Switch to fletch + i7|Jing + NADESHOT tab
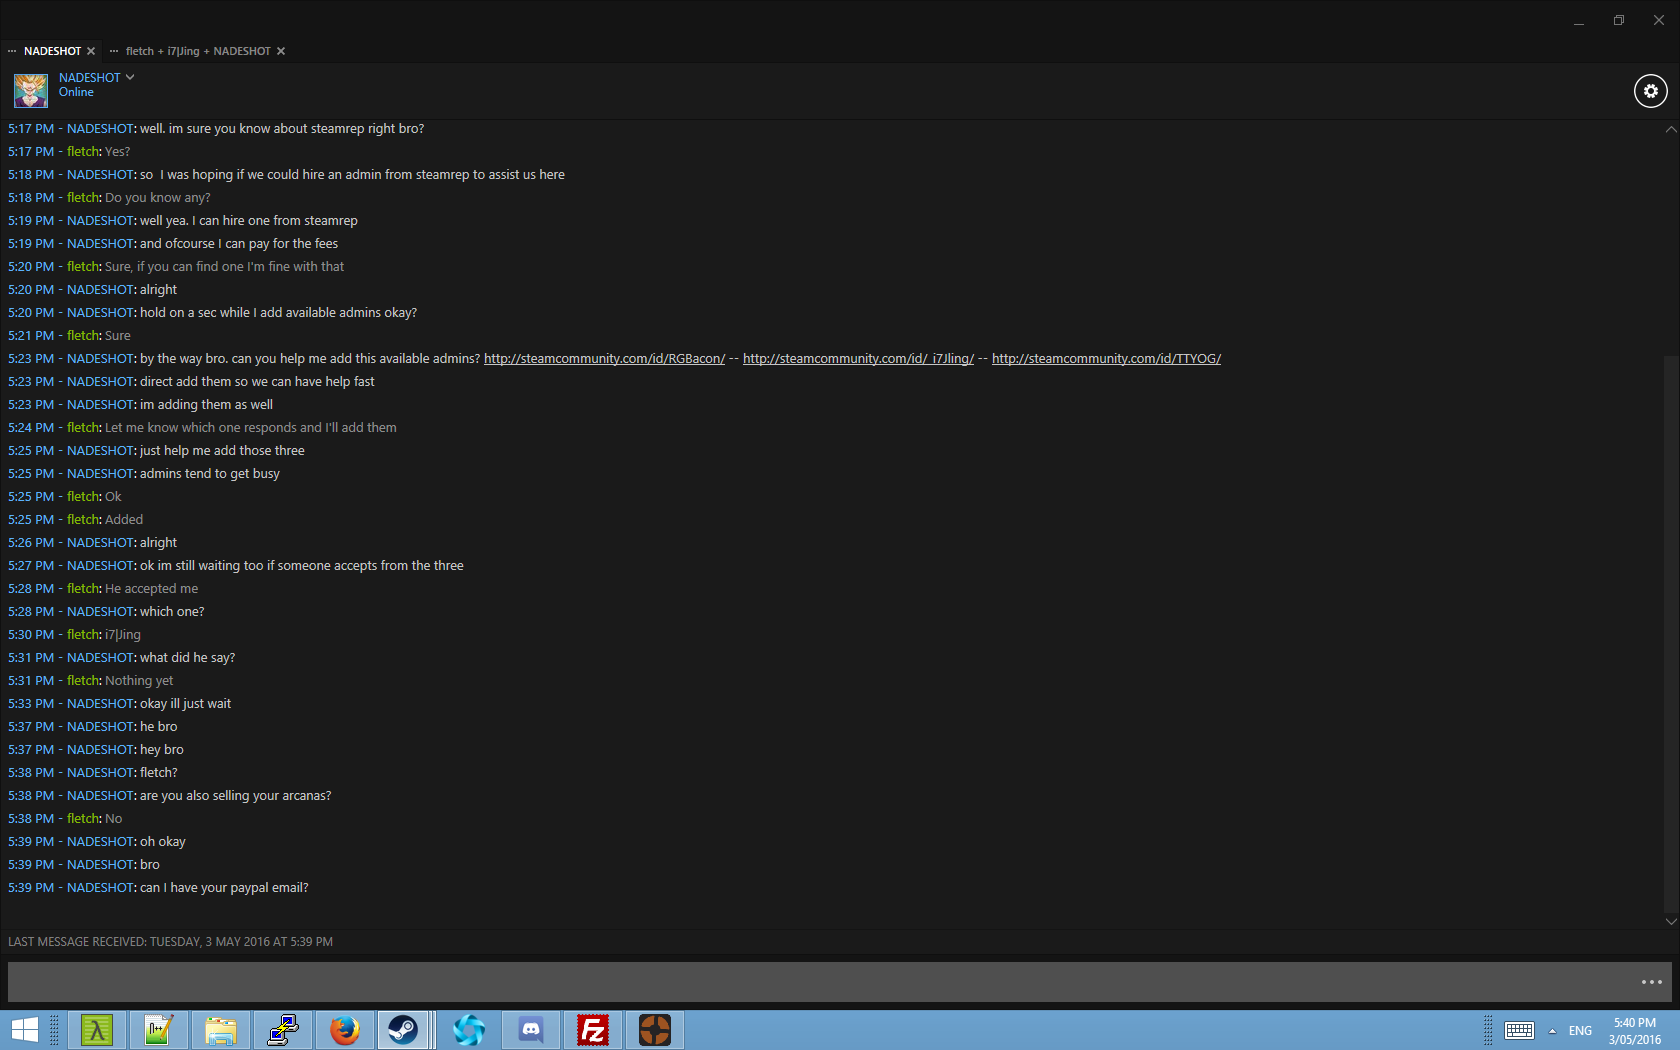The width and height of the screenshot is (1680, 1050). point(197,51)
